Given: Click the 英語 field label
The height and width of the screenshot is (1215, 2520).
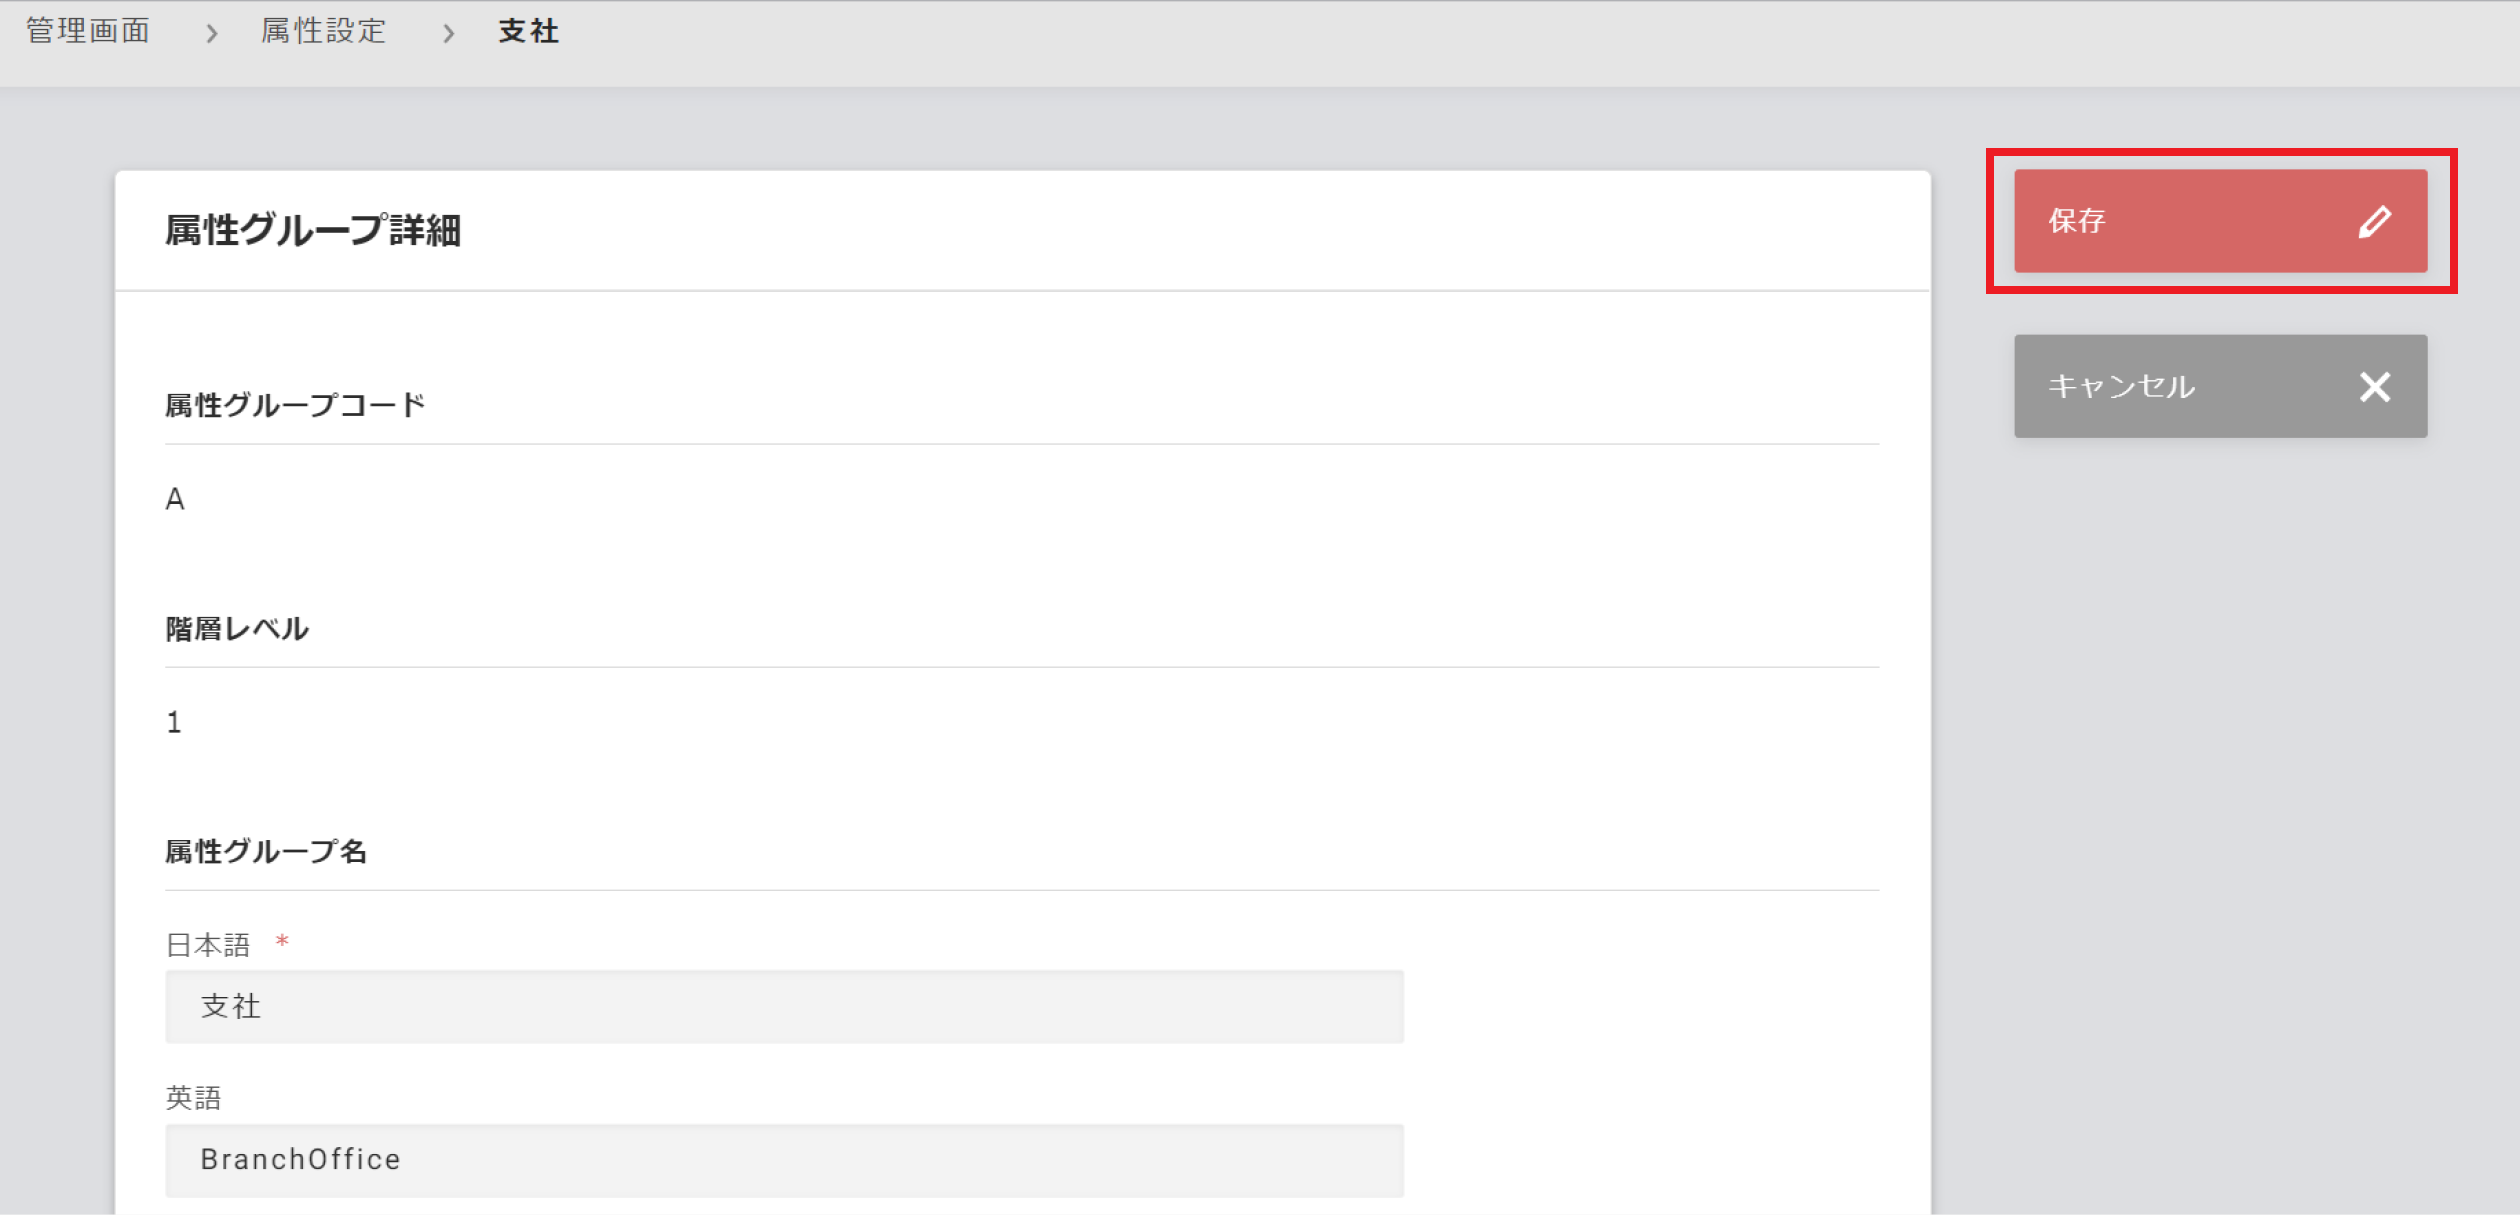Looking at the screenshot, I should coord(193,1098).
